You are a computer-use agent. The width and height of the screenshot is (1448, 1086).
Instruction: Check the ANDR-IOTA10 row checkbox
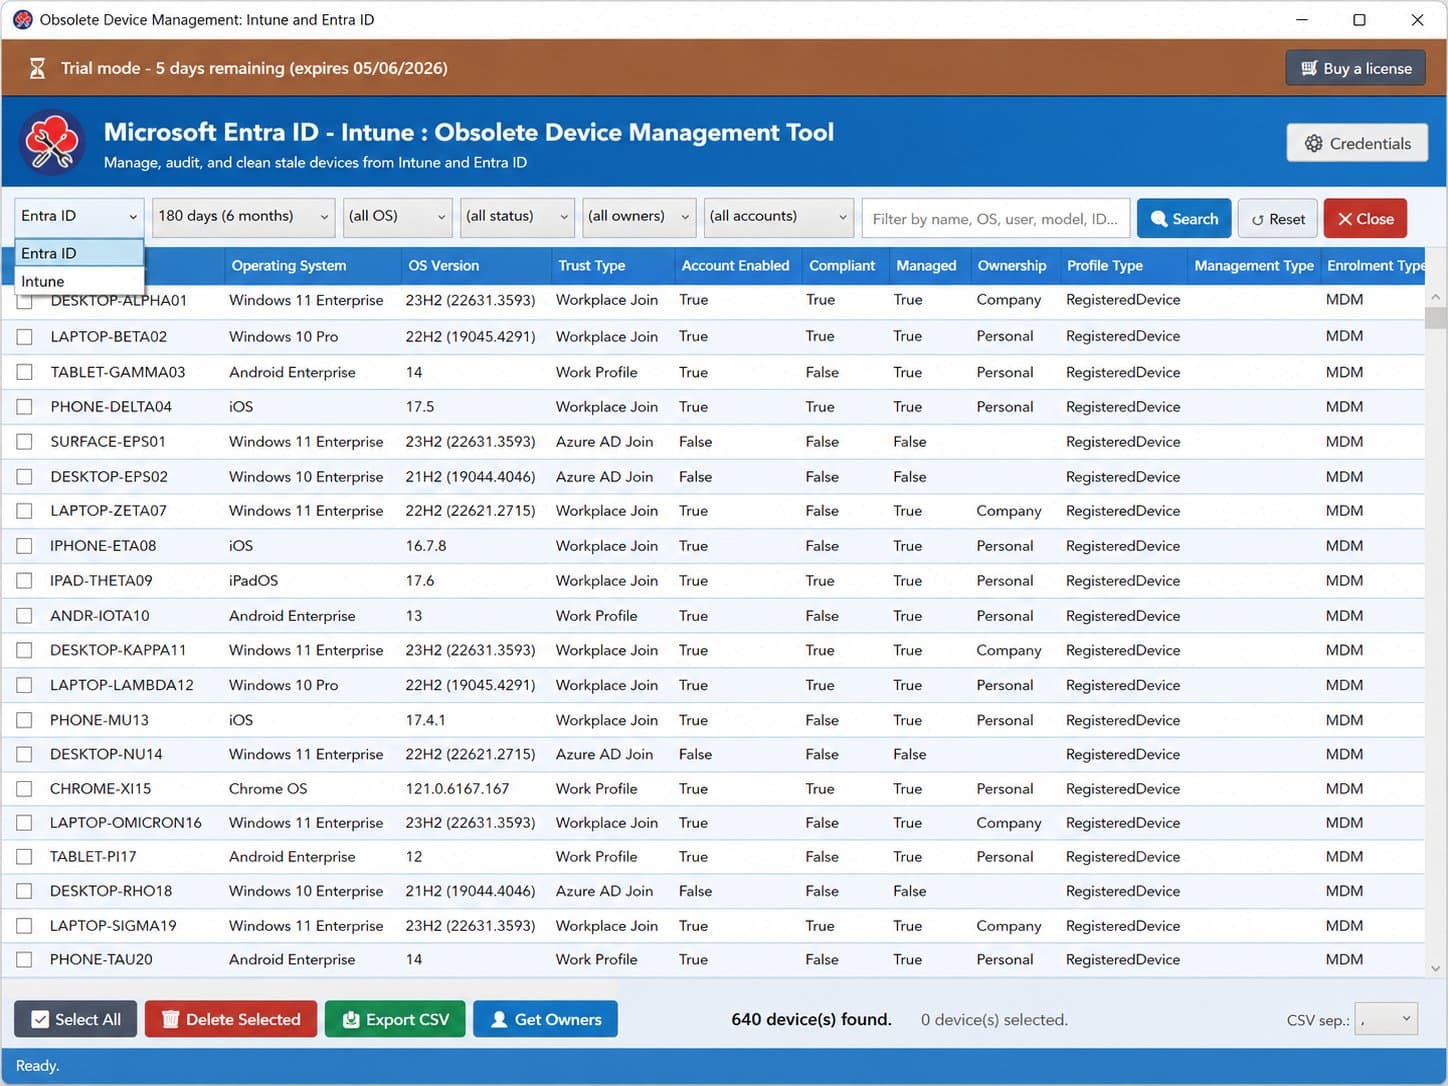click(25, 616)
